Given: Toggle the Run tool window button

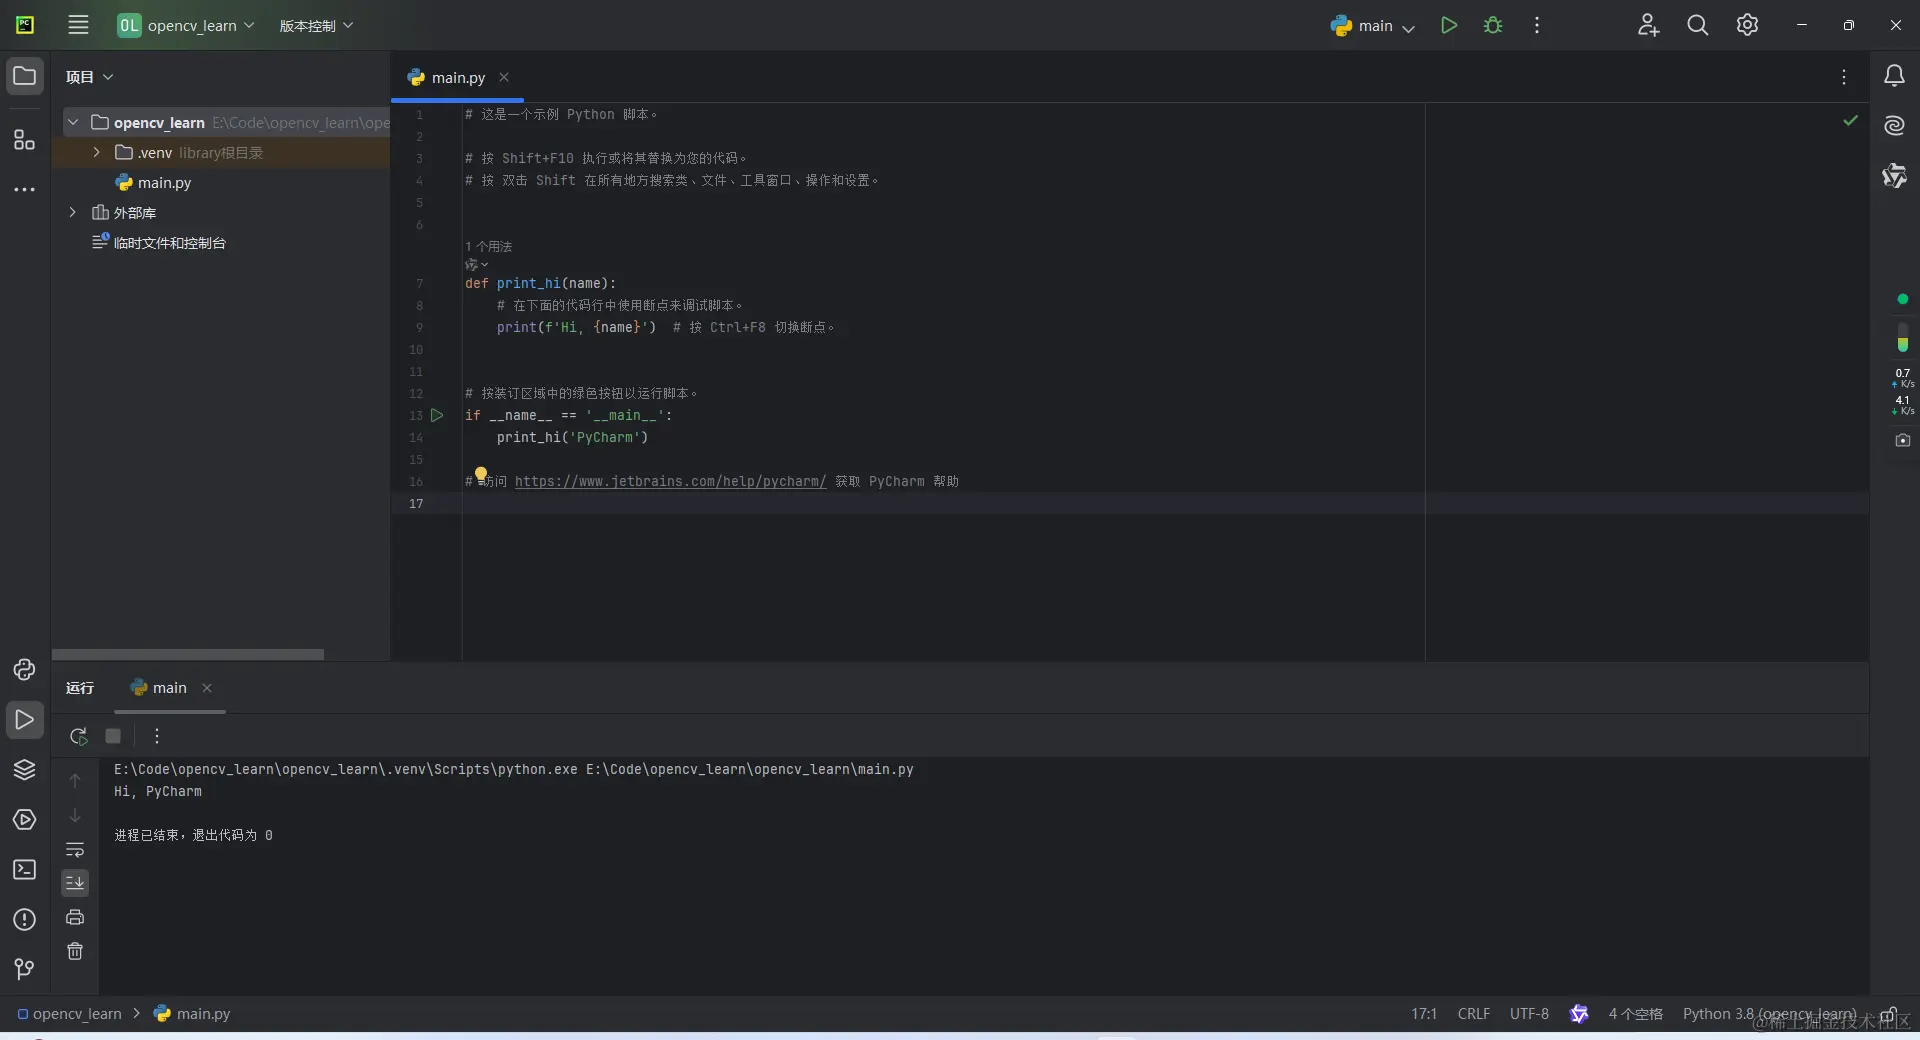Looking at the screenshot, I should click(24, 720).
